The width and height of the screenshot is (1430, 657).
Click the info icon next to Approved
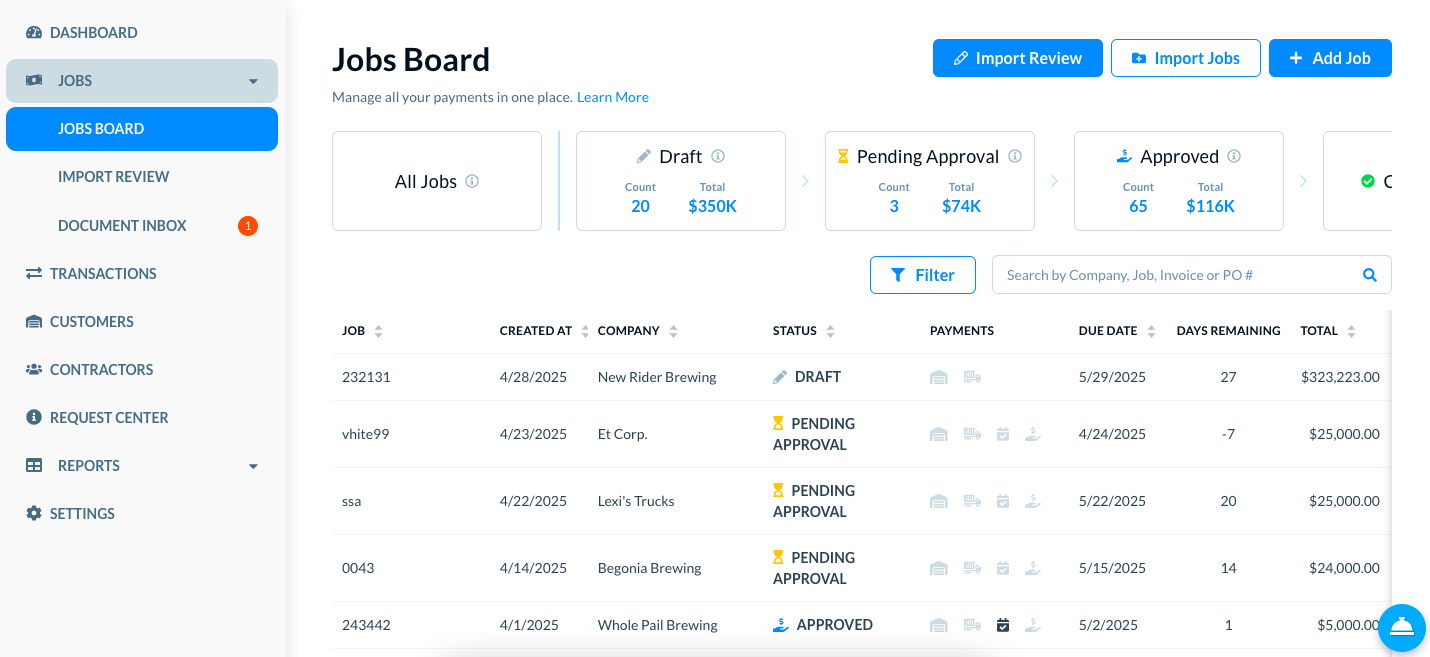[1234, 156]
